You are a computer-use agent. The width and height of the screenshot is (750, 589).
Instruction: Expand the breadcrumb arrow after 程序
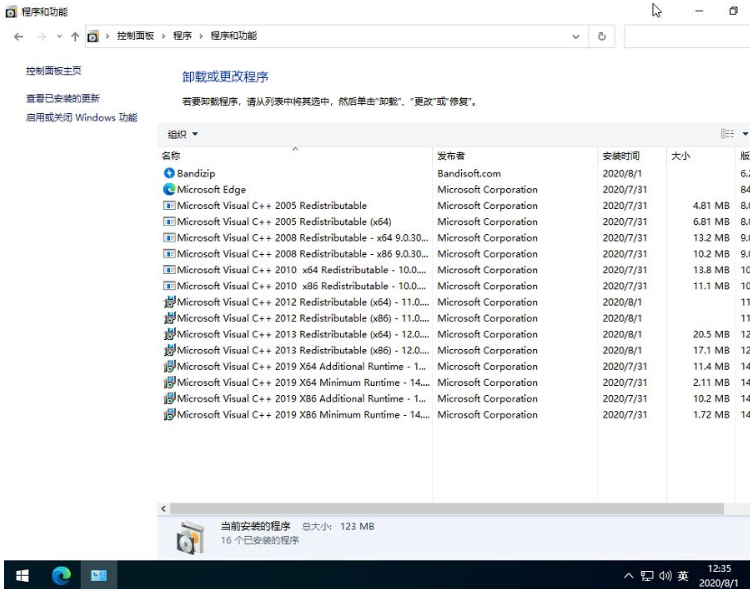(x=200, y=36)
